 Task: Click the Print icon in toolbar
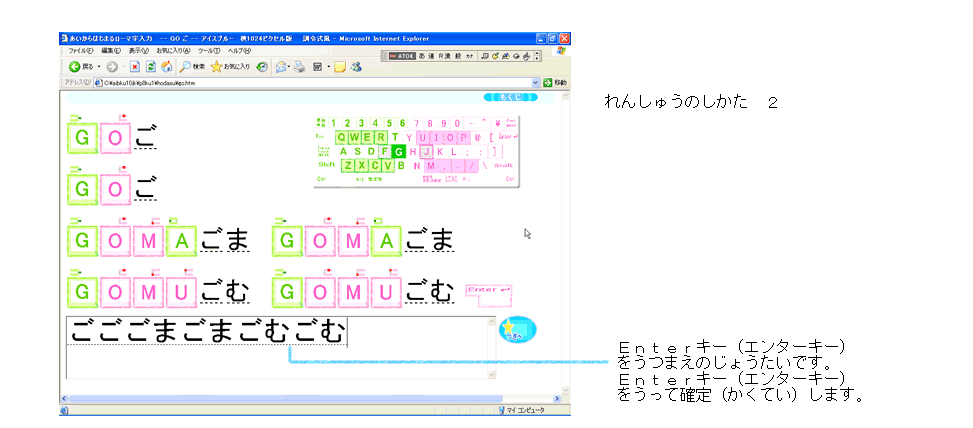[x=299, y=66]
